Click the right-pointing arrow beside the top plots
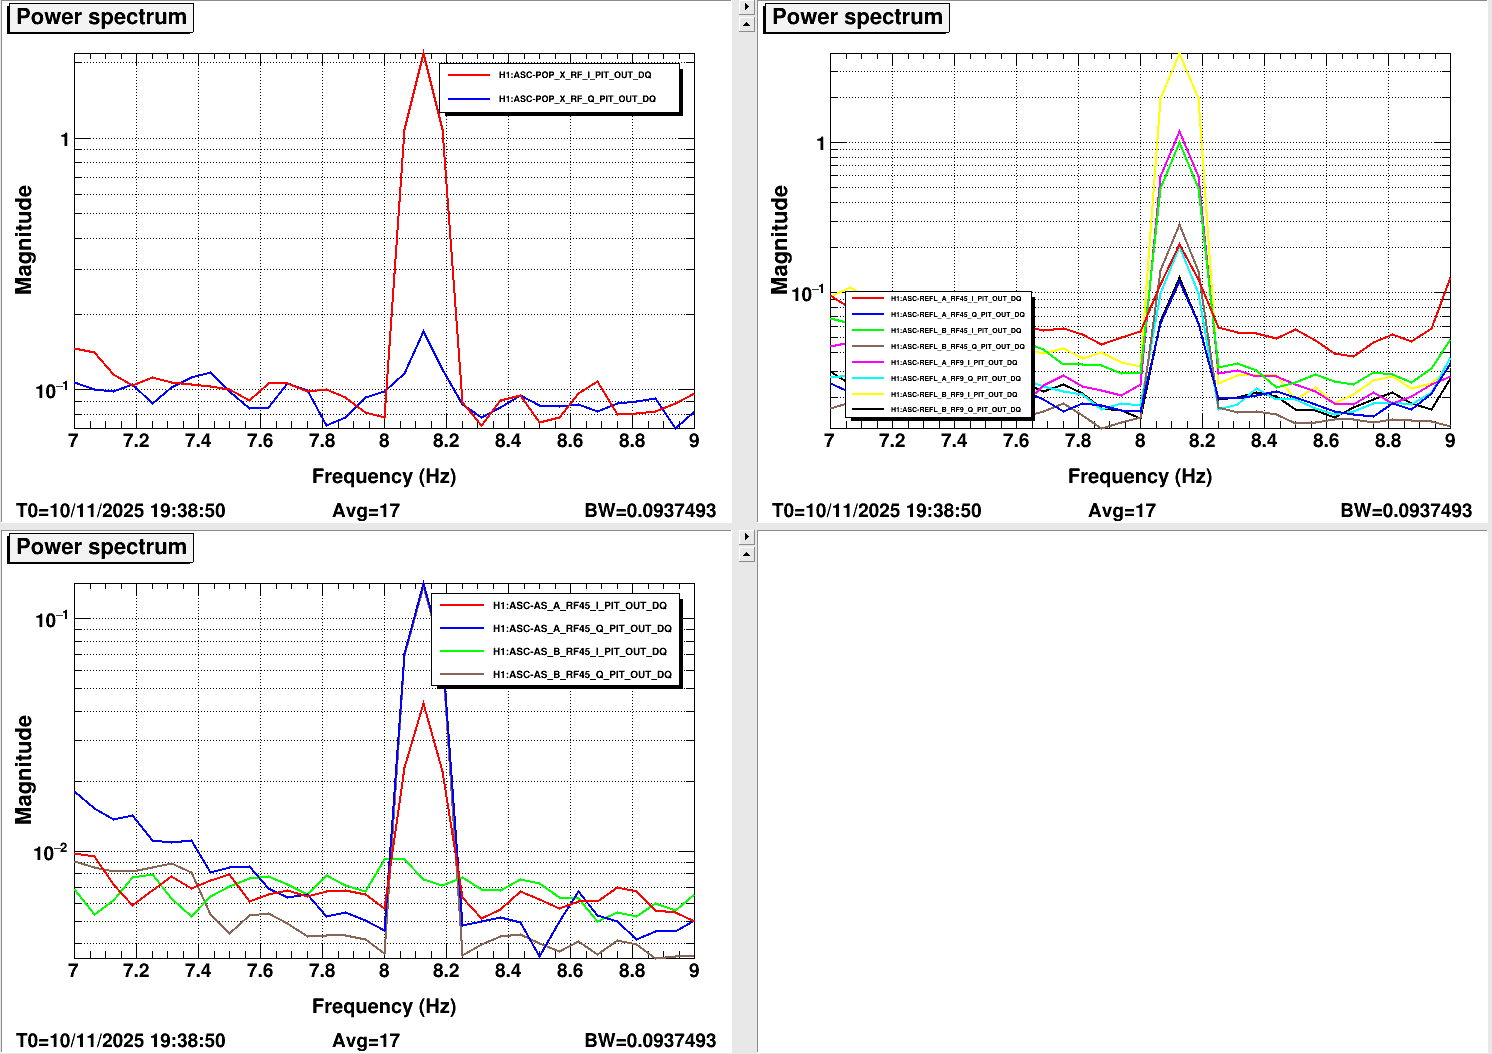Screen dimensions: 1492x1054 point(746,7)
